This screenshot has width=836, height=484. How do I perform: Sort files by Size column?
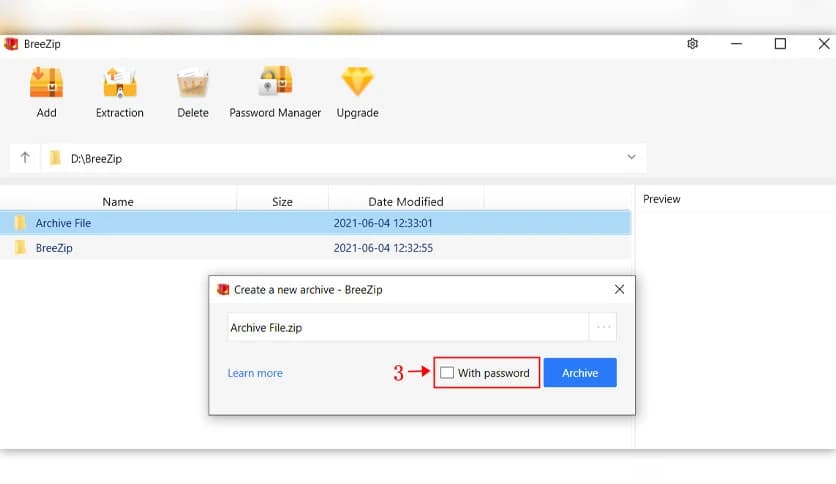tap(282, 201)
